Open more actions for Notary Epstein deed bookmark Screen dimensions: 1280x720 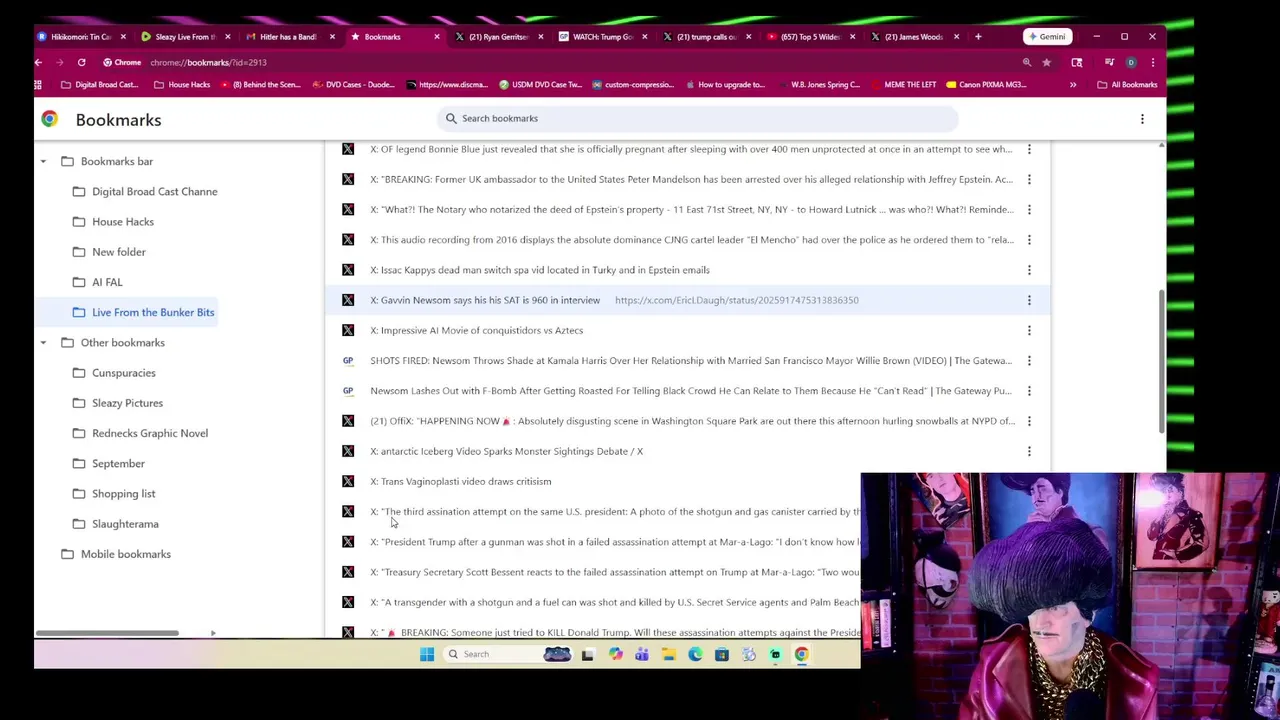[1029, 209]
